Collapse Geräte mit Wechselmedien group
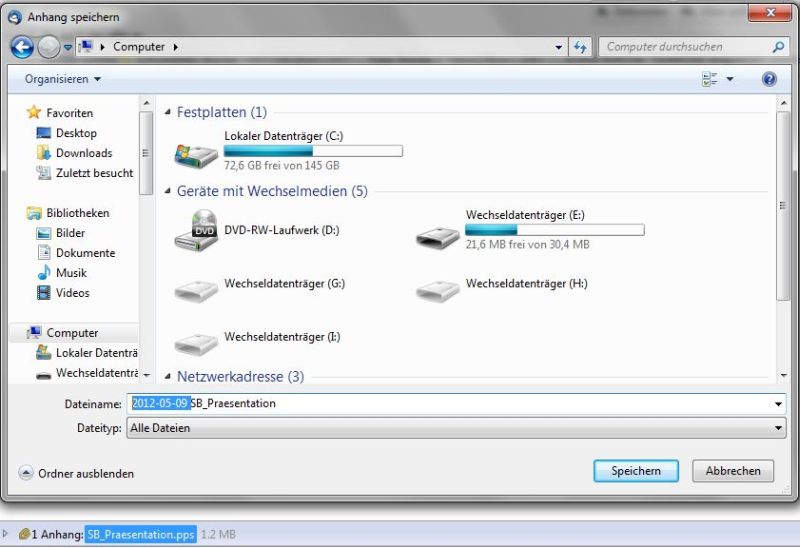 point(167,191)
